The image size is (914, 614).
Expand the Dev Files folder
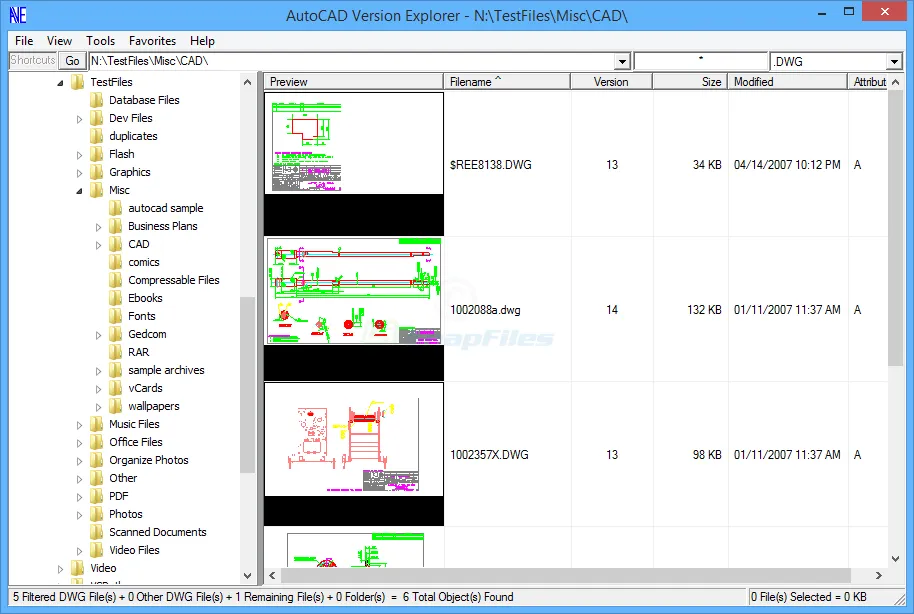(x=79, y=119)
